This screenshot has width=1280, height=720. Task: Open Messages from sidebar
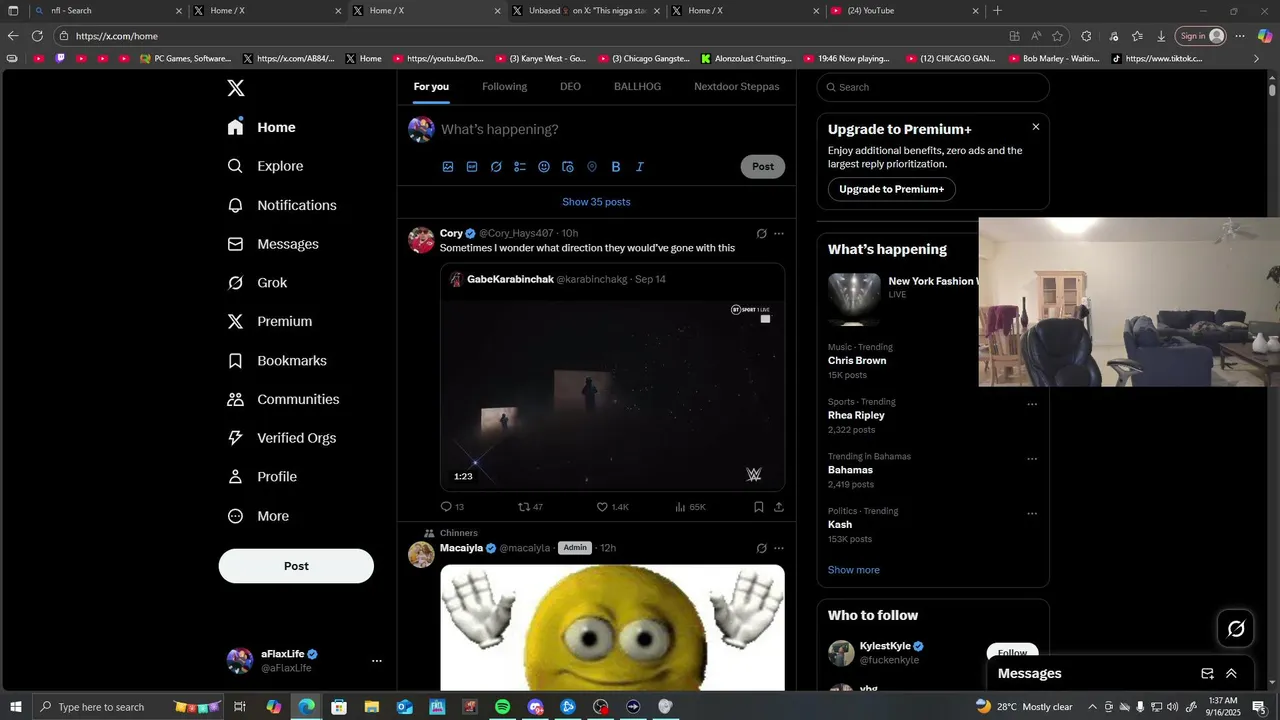273,244
